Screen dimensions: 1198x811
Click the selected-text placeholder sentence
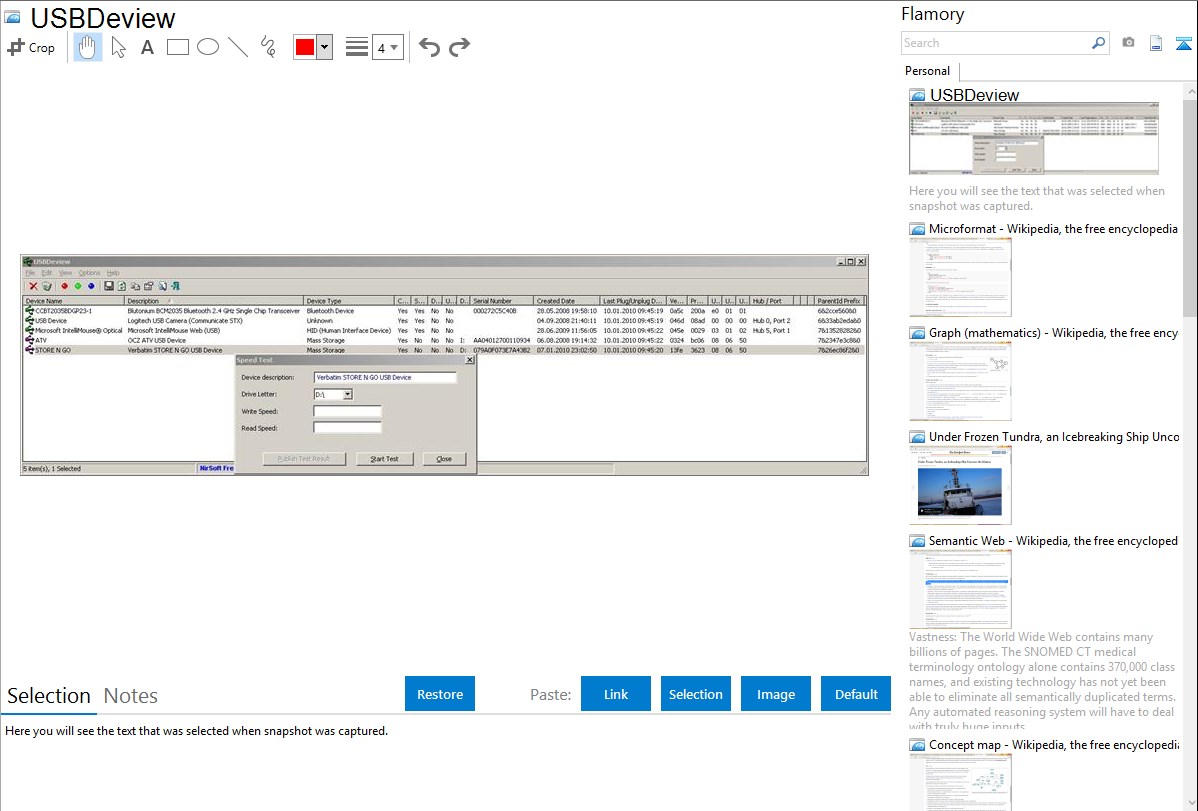pos(196,731)
